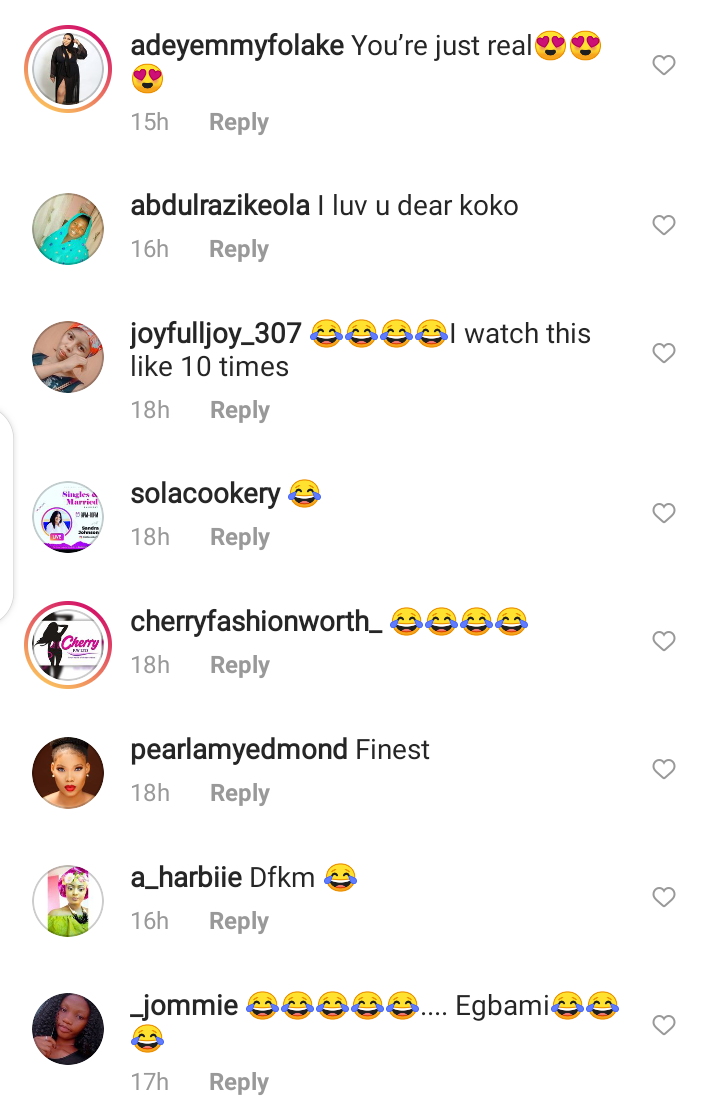The image size is (720, 1110).
Task: Like pearlamyedmond's Finest comment
Action: tap(664, 769)
